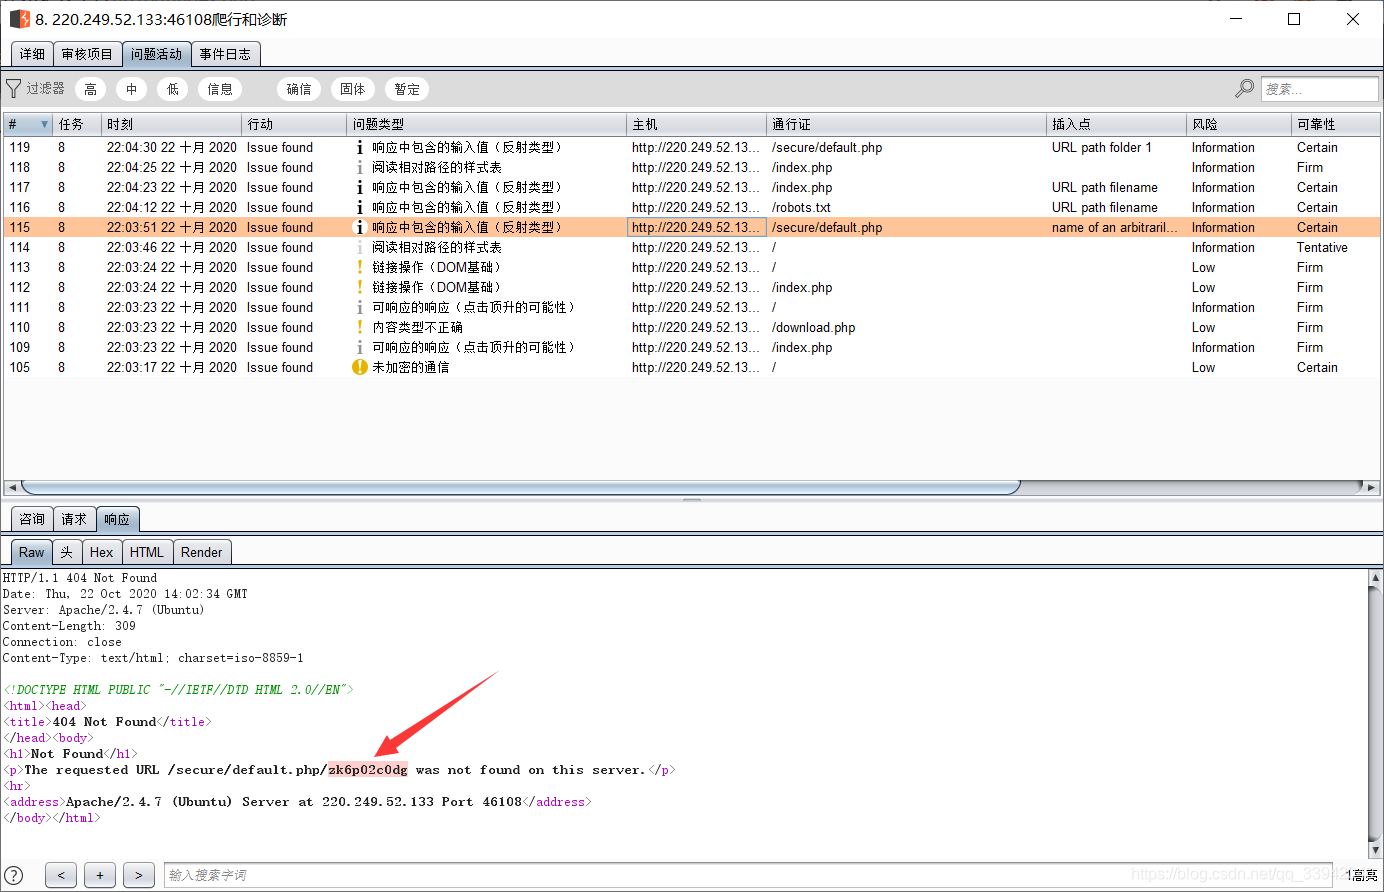Click yellow warning icon of row 105
This screenshot has height=892, width=1384.
(x=360, y=367)
